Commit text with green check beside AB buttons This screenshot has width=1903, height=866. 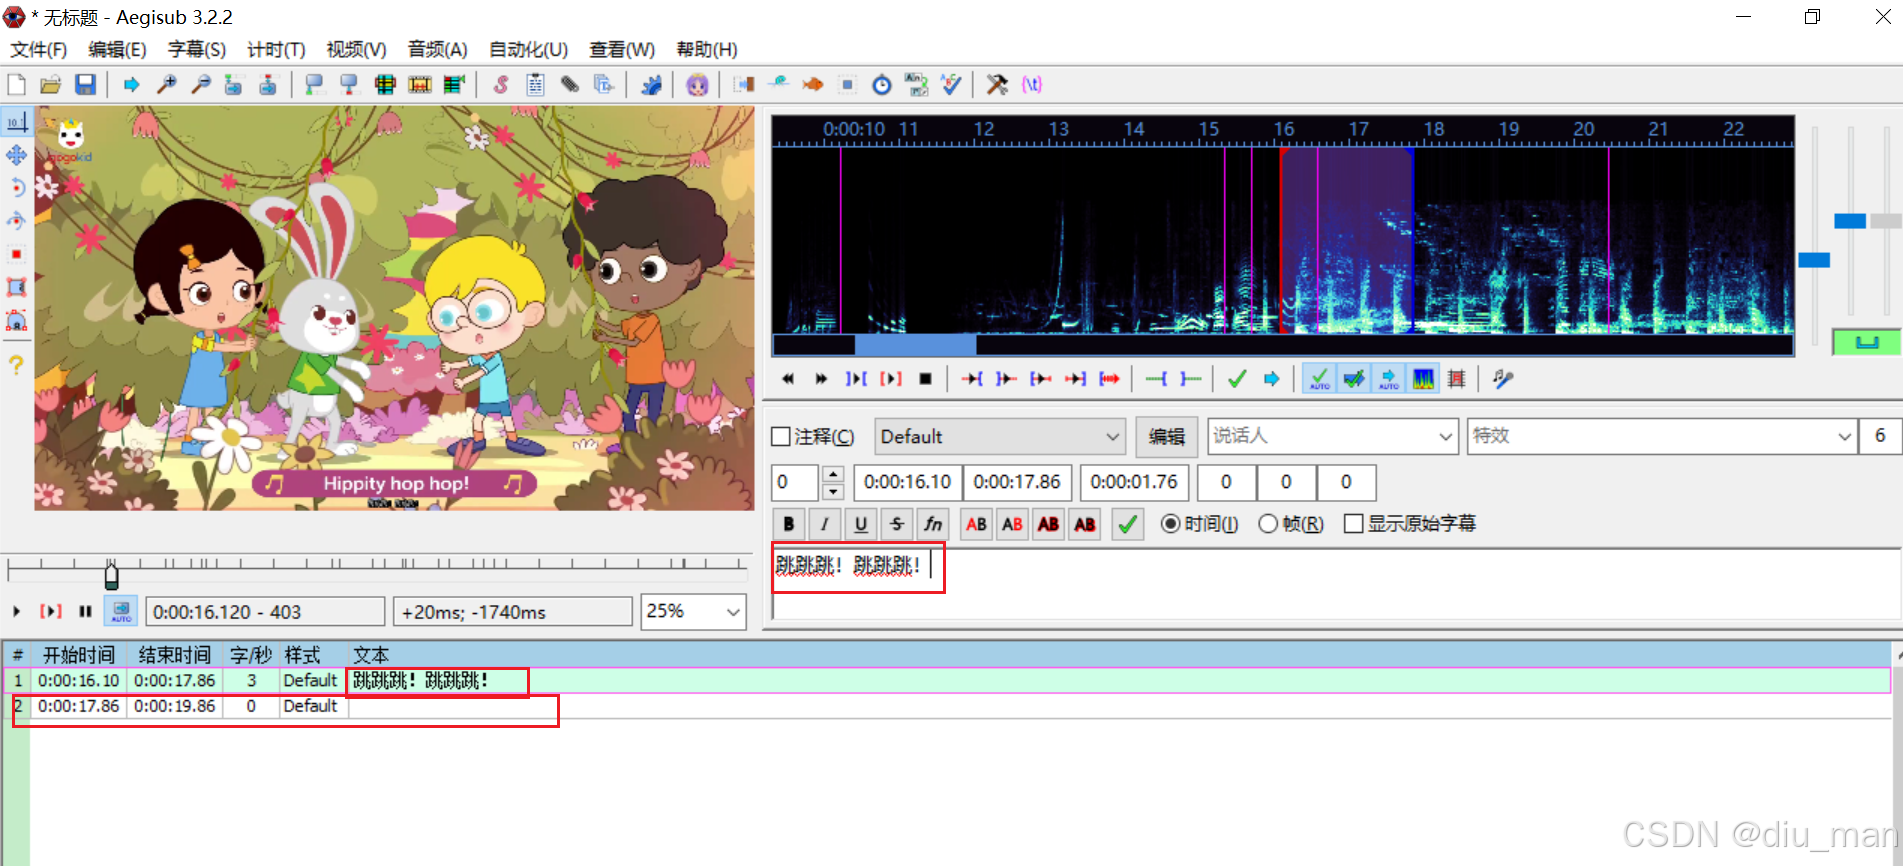[x=1127, y=524]
